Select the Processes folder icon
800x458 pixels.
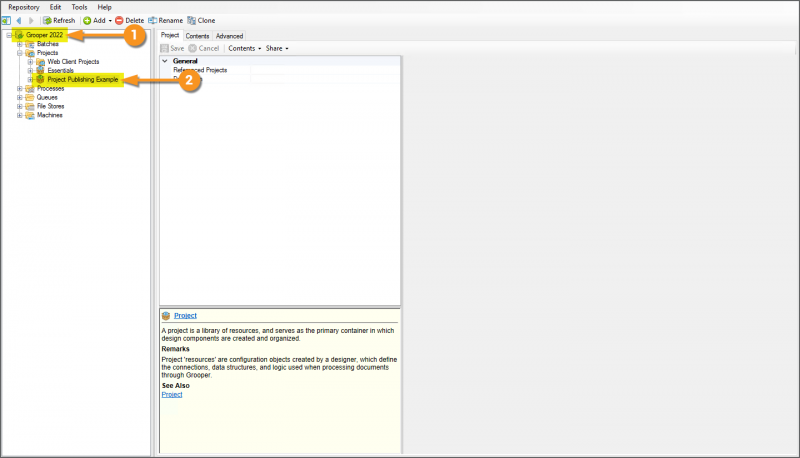tap(30, 89)
